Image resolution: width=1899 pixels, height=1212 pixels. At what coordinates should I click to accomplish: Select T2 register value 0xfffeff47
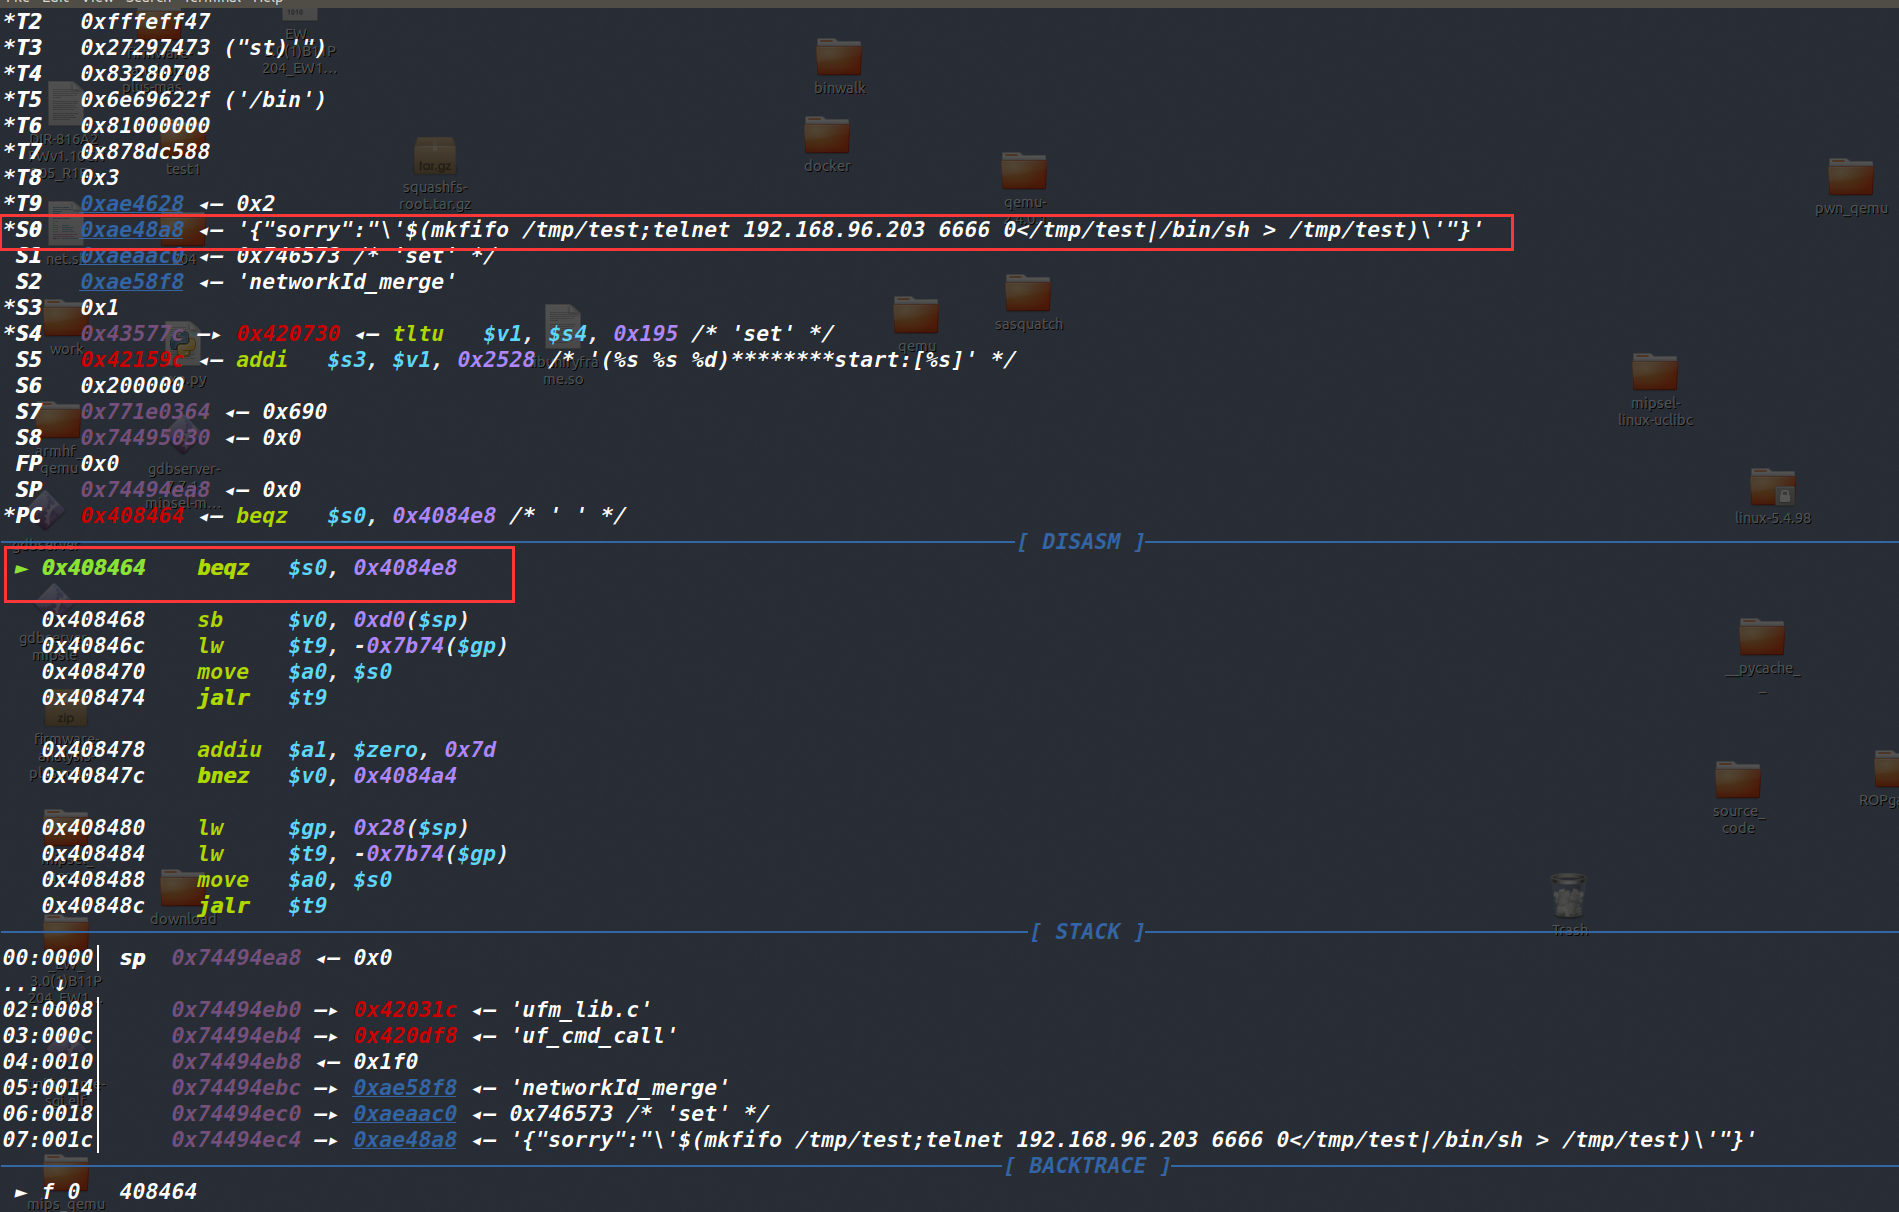(x=145, y=22)
